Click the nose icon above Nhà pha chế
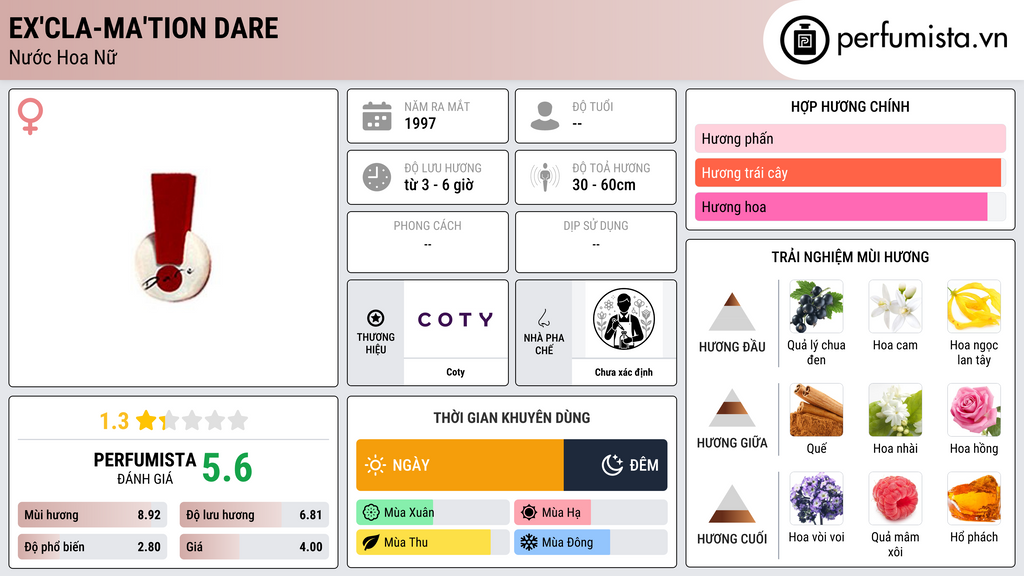 543,318
